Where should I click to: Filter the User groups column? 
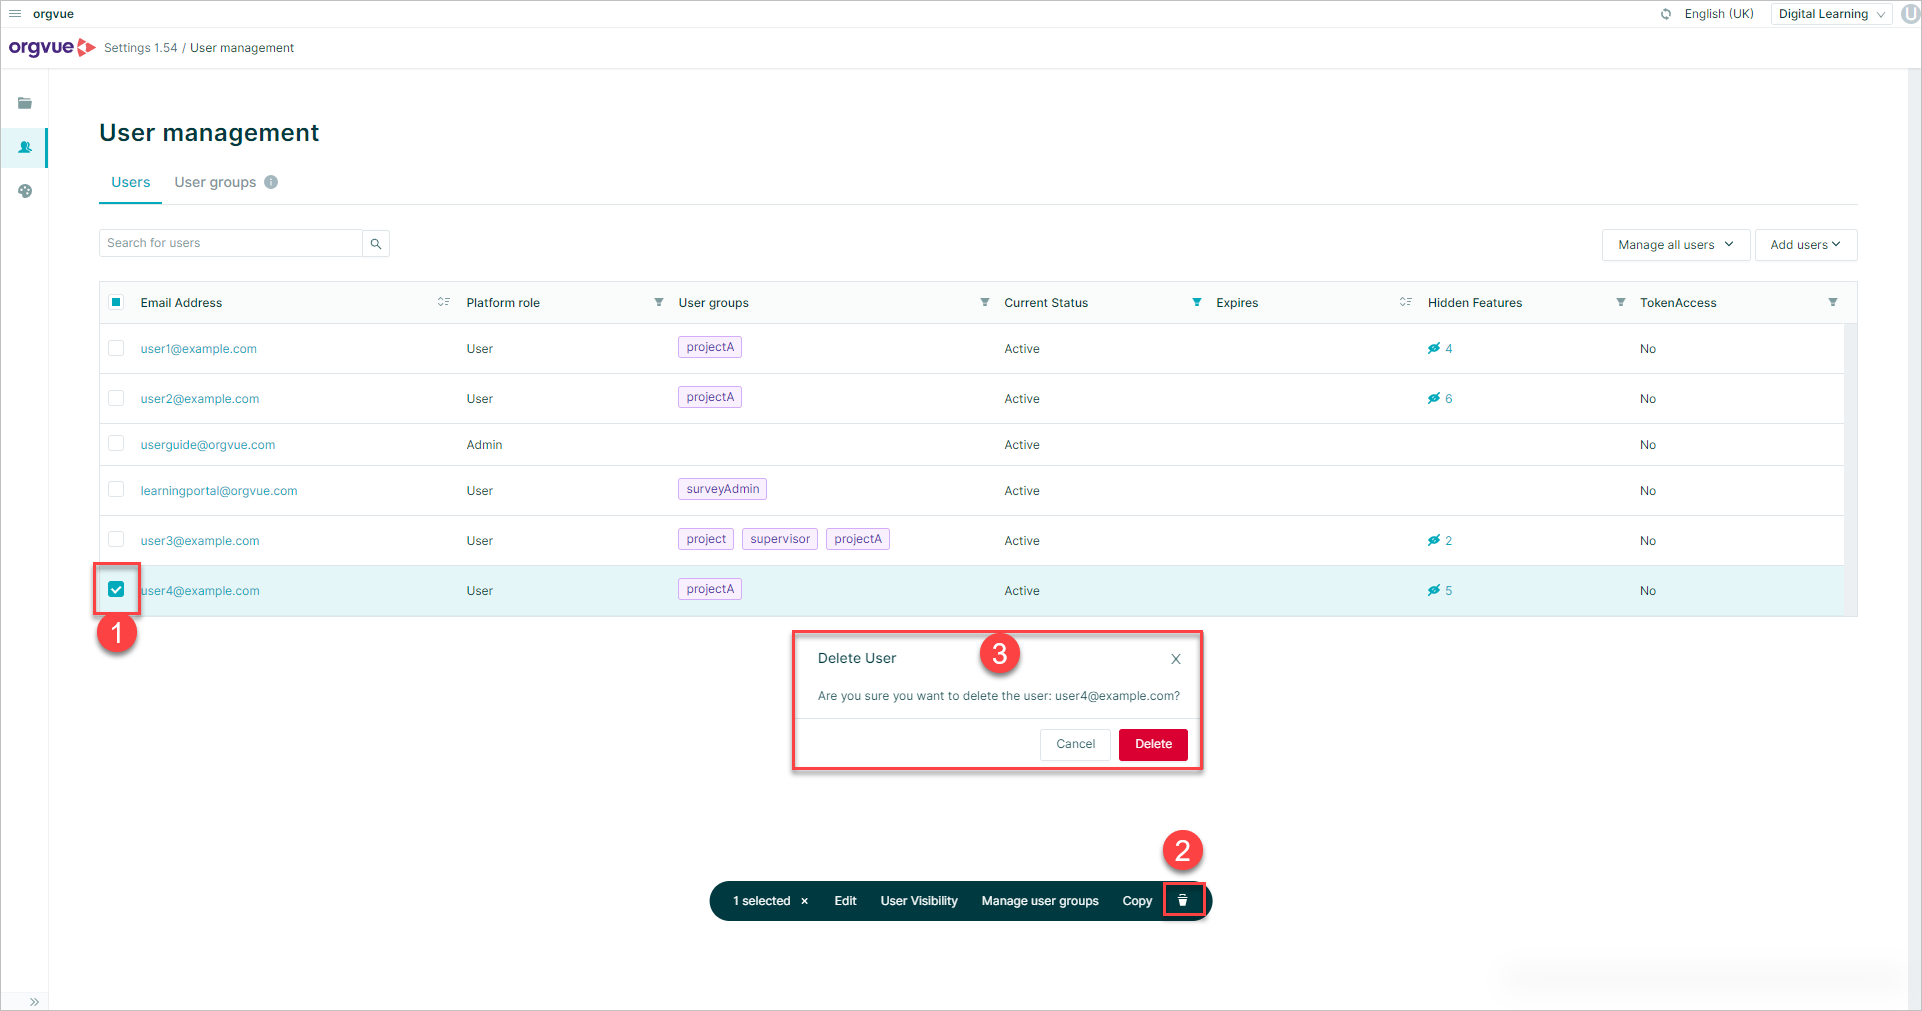click(985, 302)
